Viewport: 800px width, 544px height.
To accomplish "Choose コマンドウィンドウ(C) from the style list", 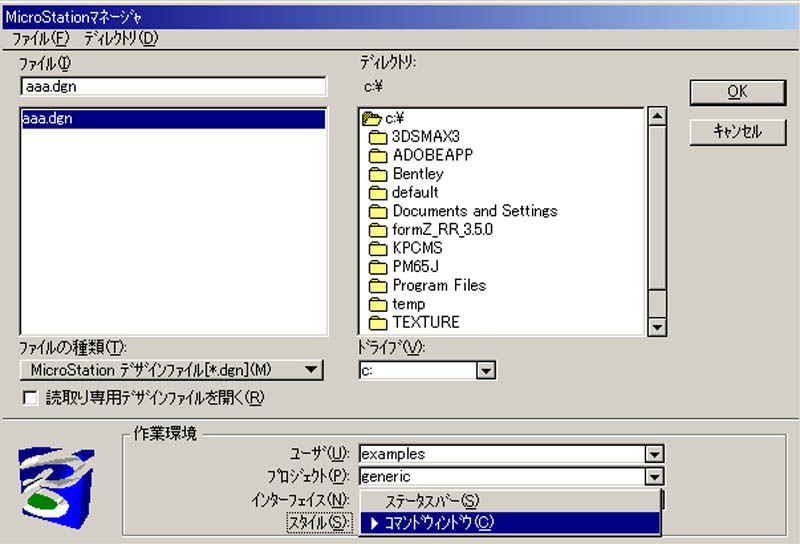I will 510,523.
